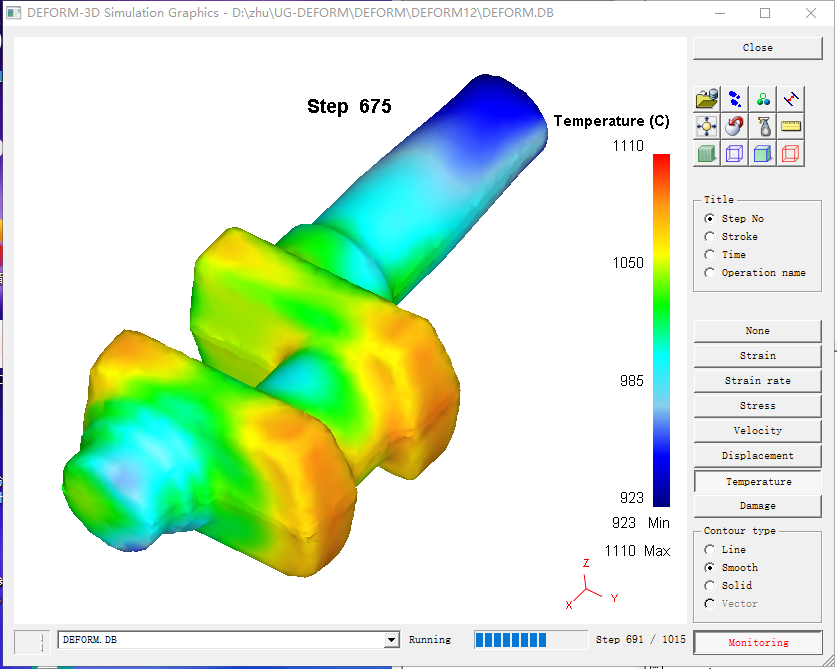Choose the Time title option
The image size is (837, 669).
[x=710, y=255]
